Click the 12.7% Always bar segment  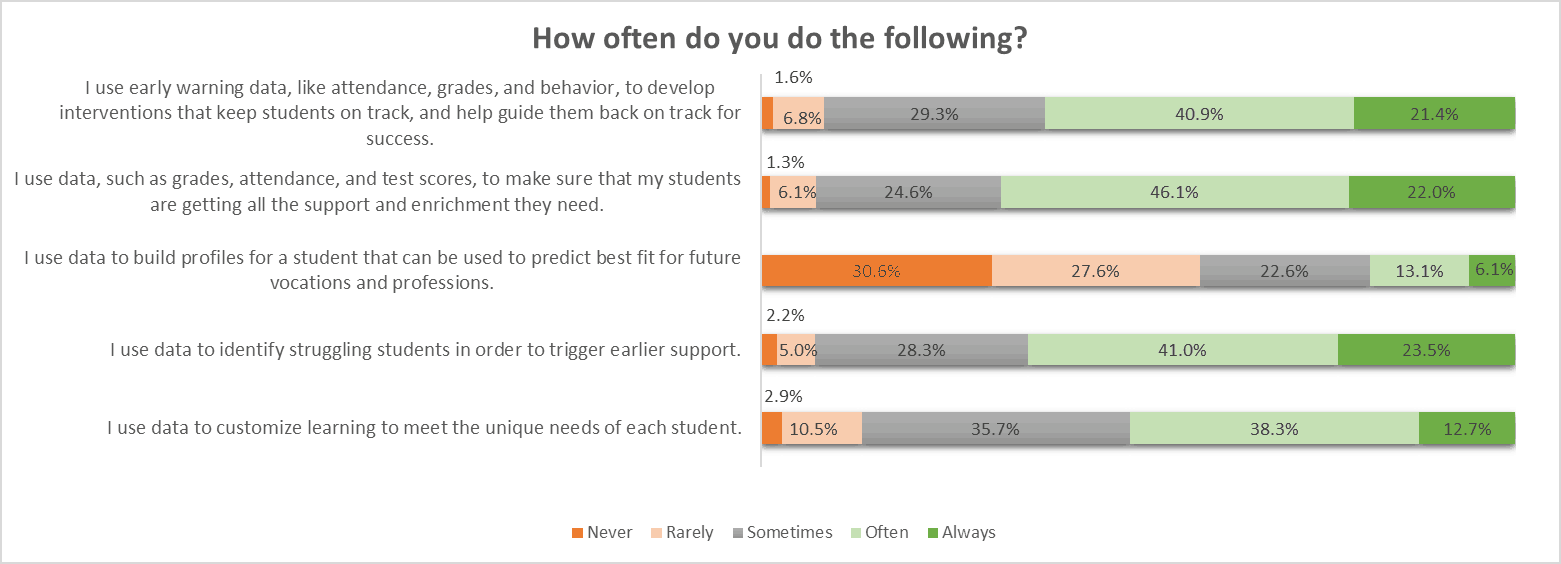[x=1467, y=428]
